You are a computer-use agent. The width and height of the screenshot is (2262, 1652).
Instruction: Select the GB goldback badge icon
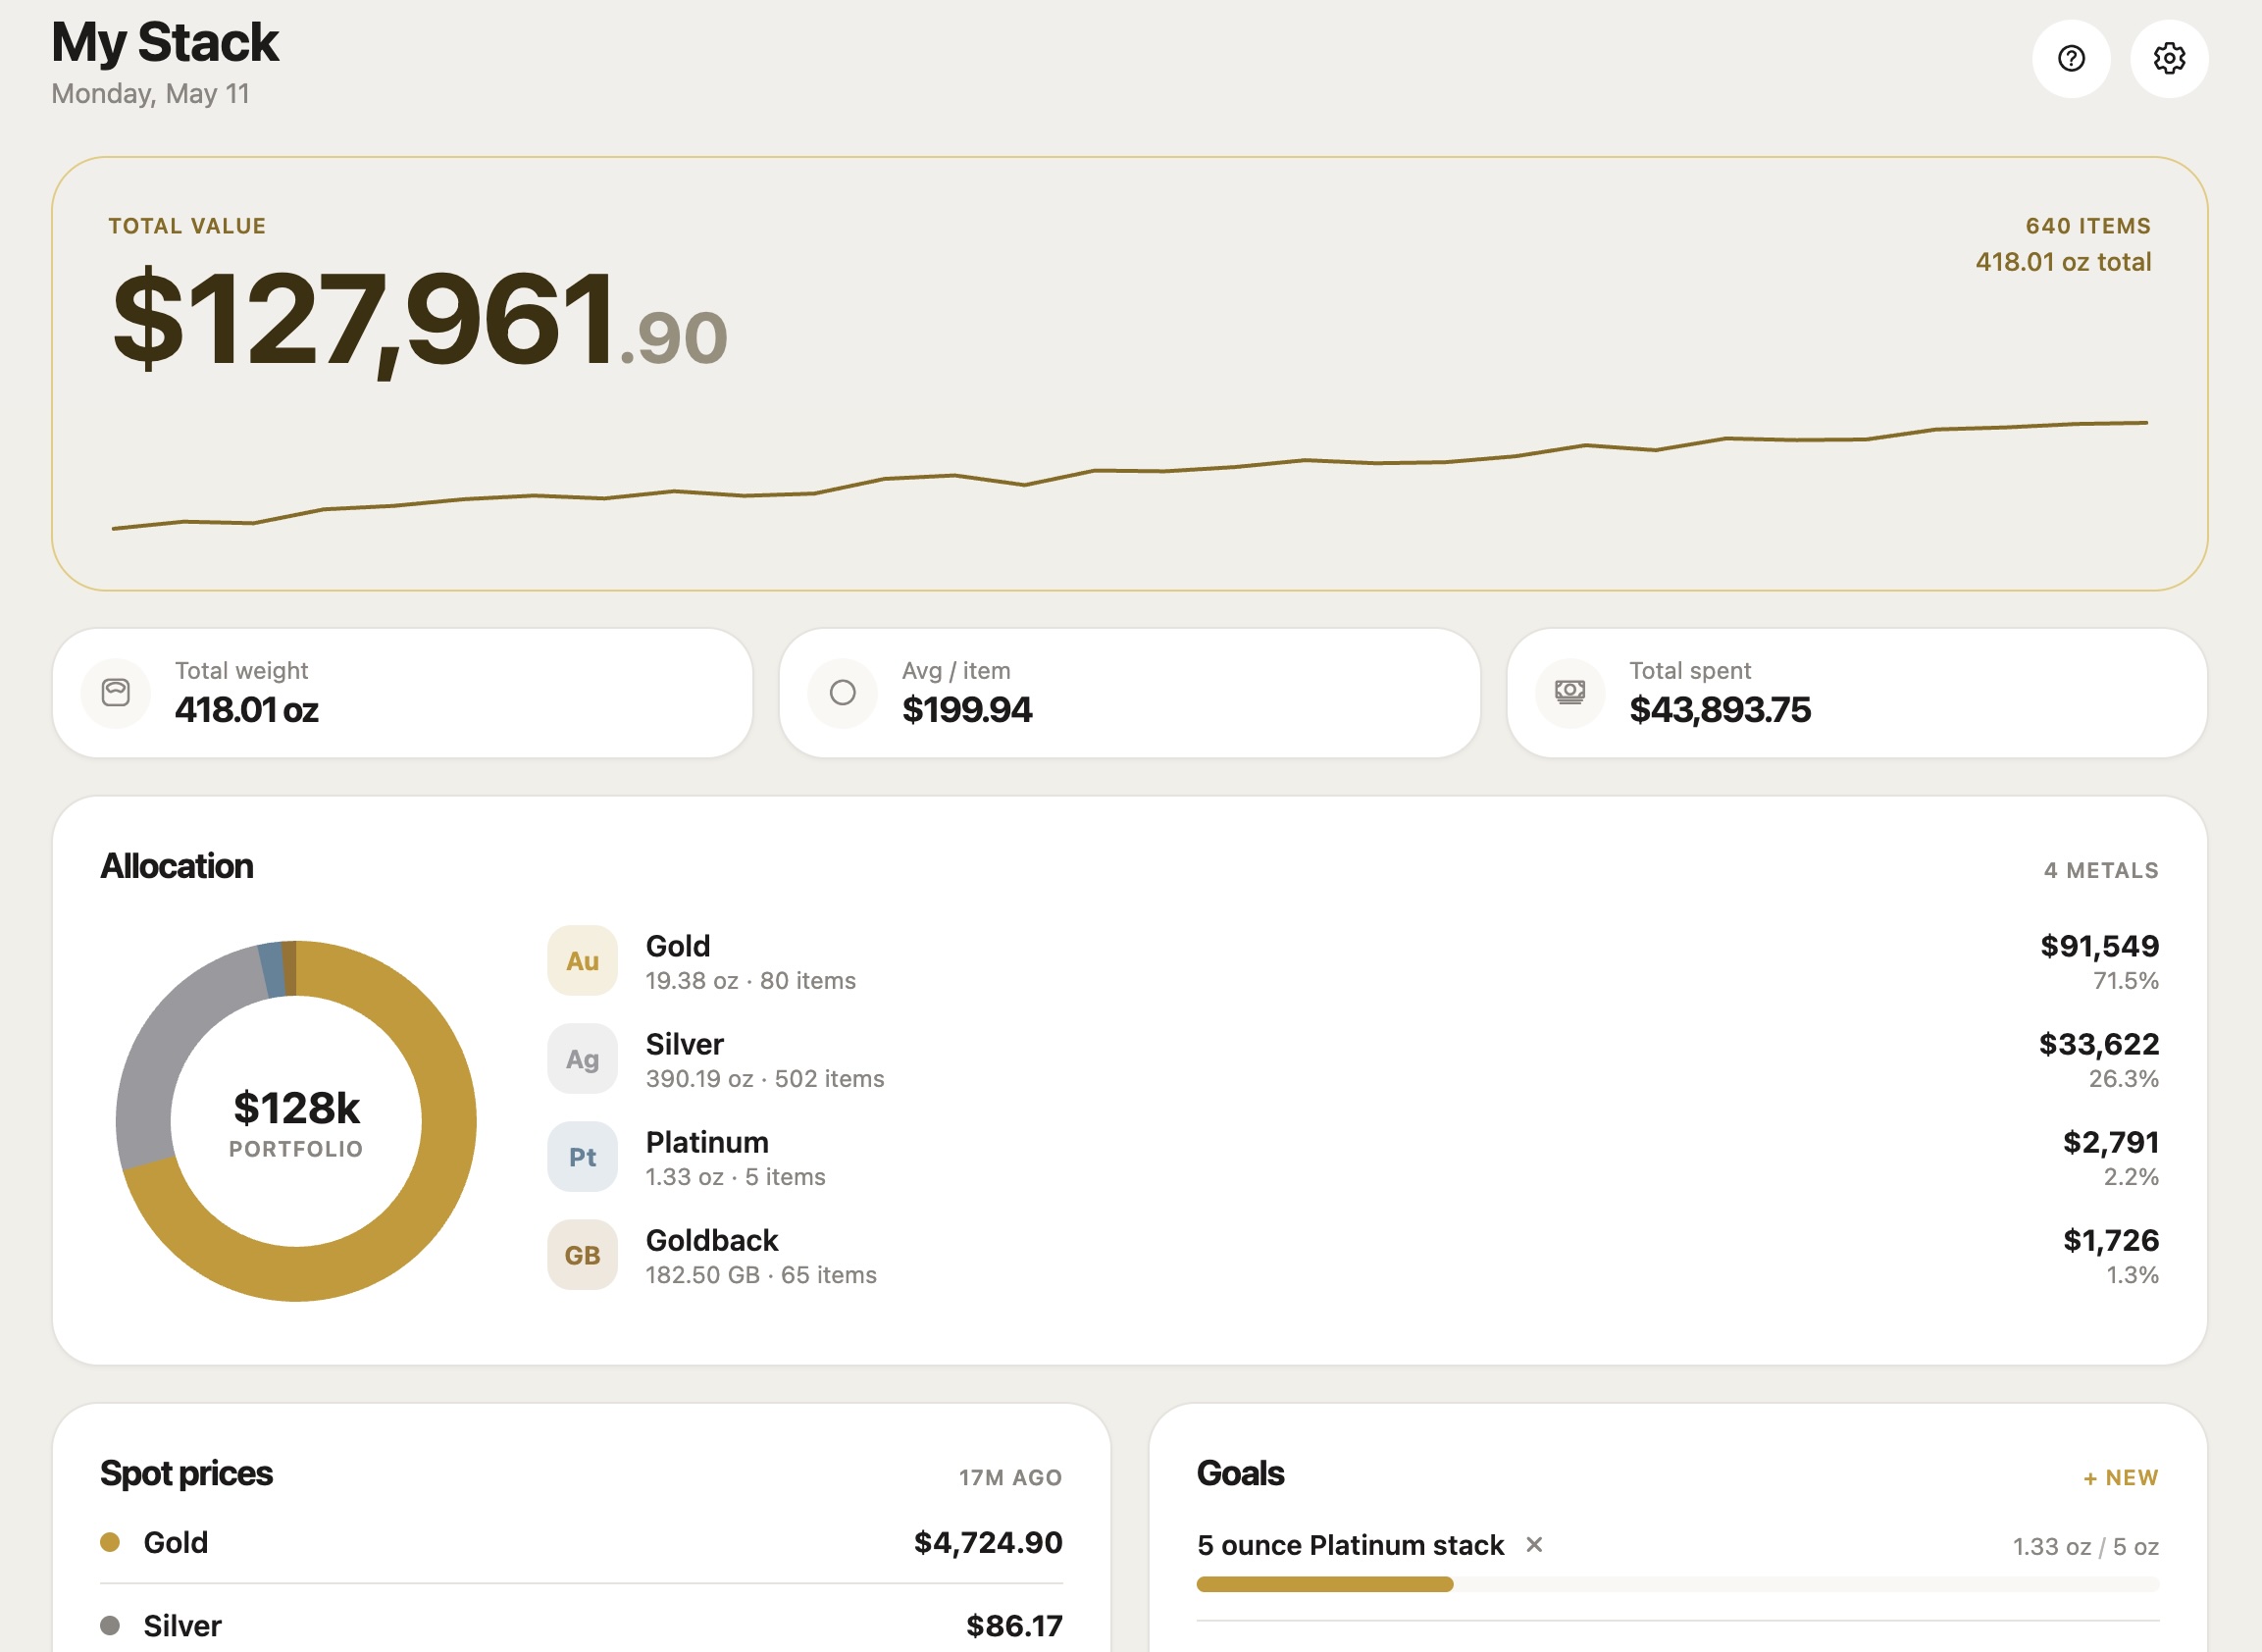click(582, 1254)
